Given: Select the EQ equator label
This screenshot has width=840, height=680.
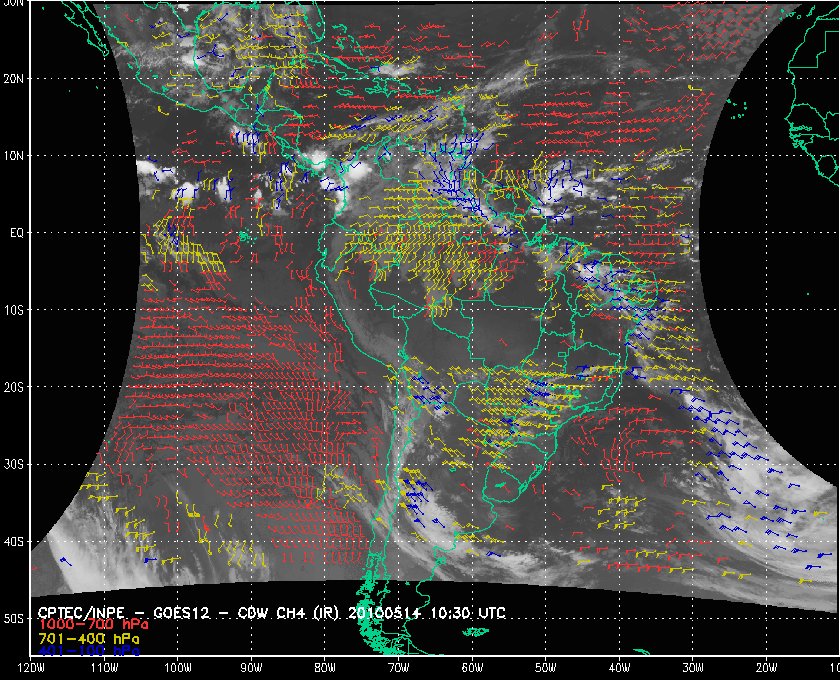Looking at the screenshot, I should click(x=17, y=233).
